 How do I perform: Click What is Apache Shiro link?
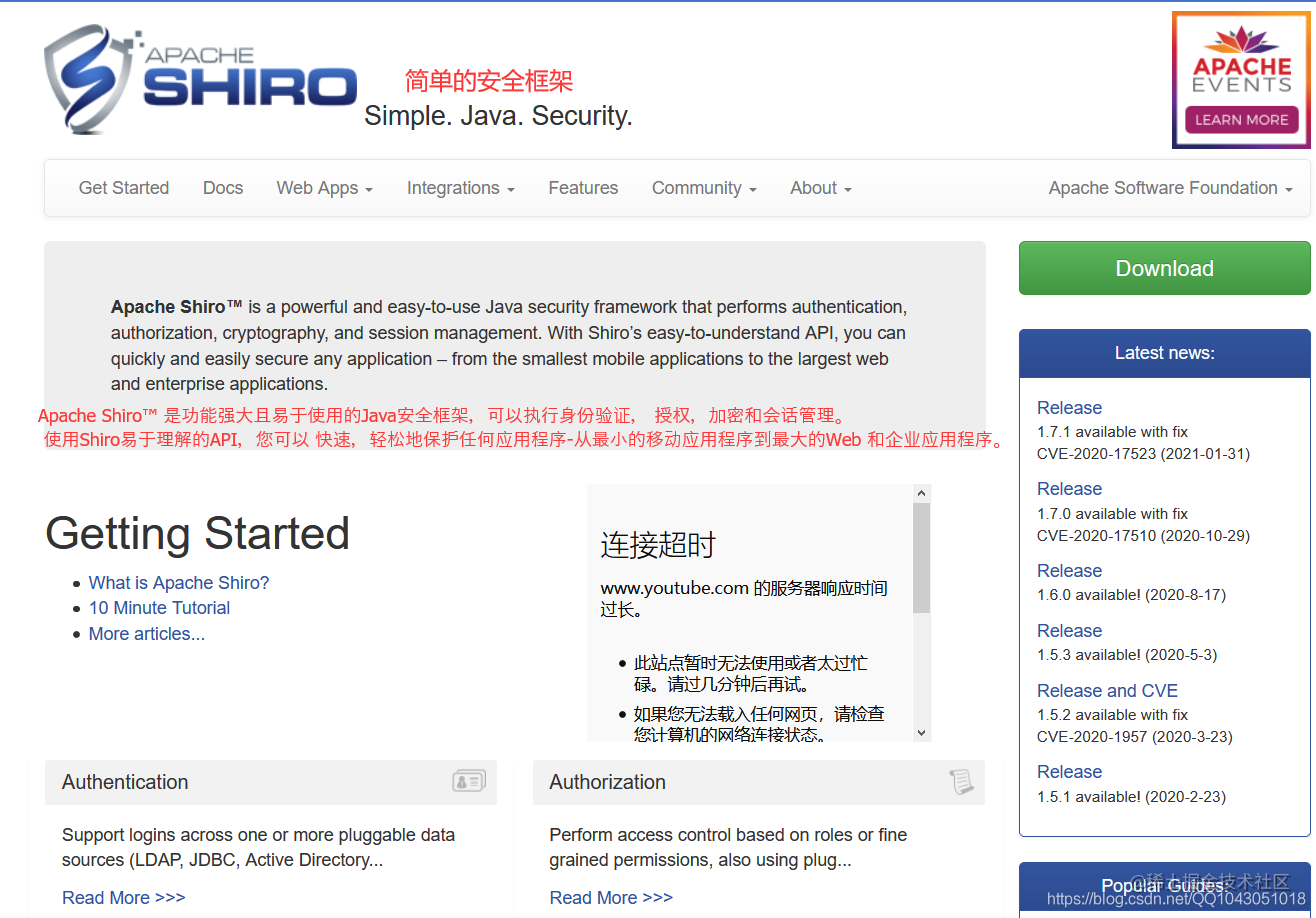(x=178, y=582)
